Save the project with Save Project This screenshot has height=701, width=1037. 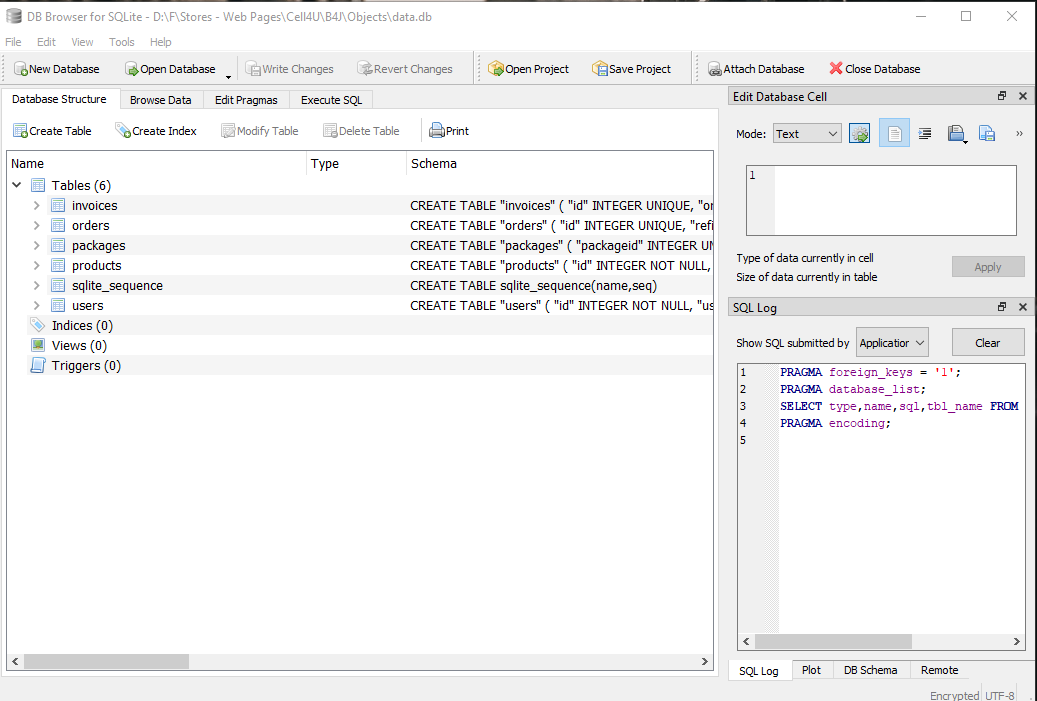pos(600,69)
